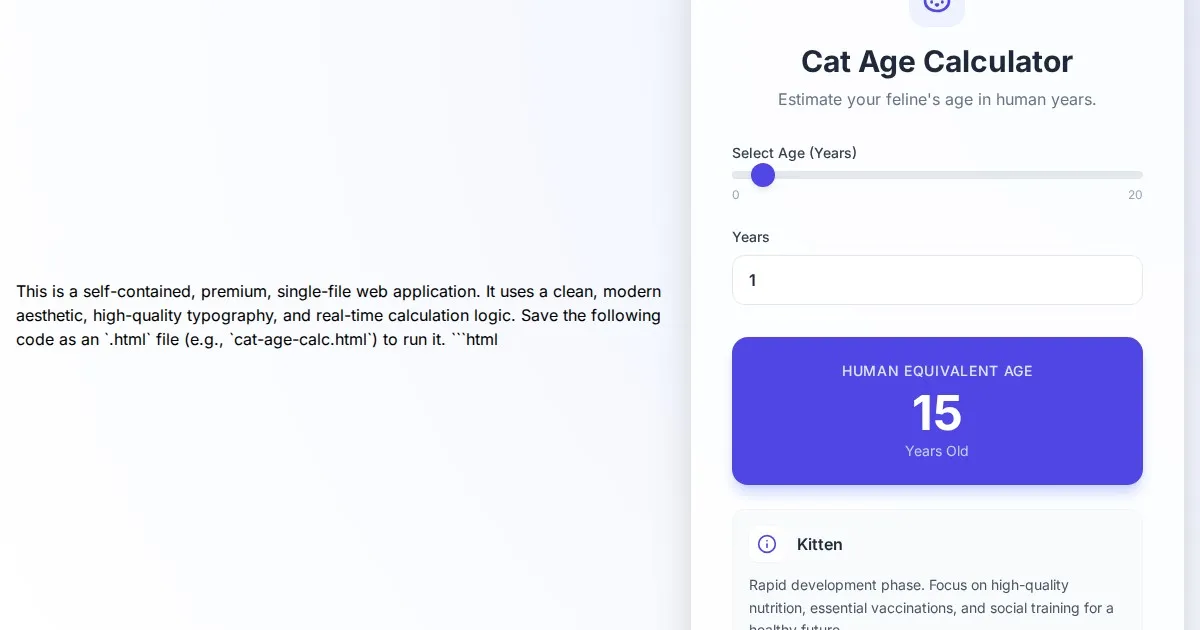1200x630 pixels.
Task: Click the Kitten life stage heading
Action: point(820,544)
